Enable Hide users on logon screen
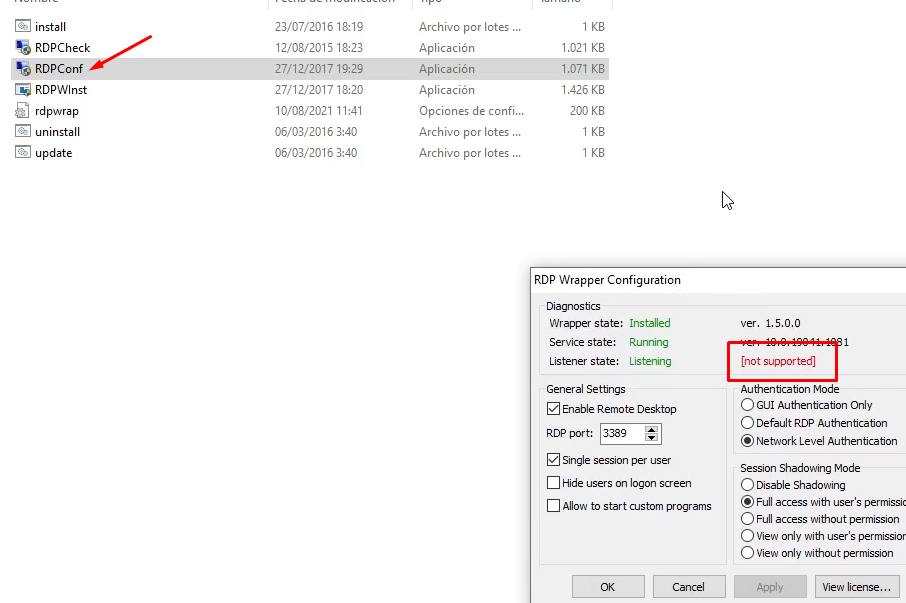This screenshot has width=906, height=603. coord(554,482)
